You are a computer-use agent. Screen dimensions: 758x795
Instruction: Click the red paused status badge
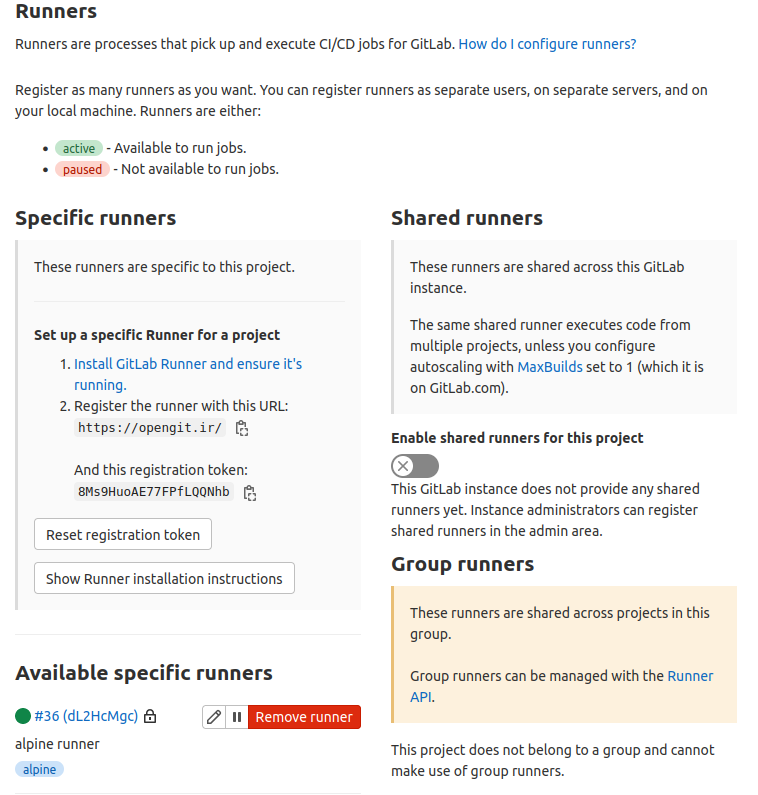[82, 169]
